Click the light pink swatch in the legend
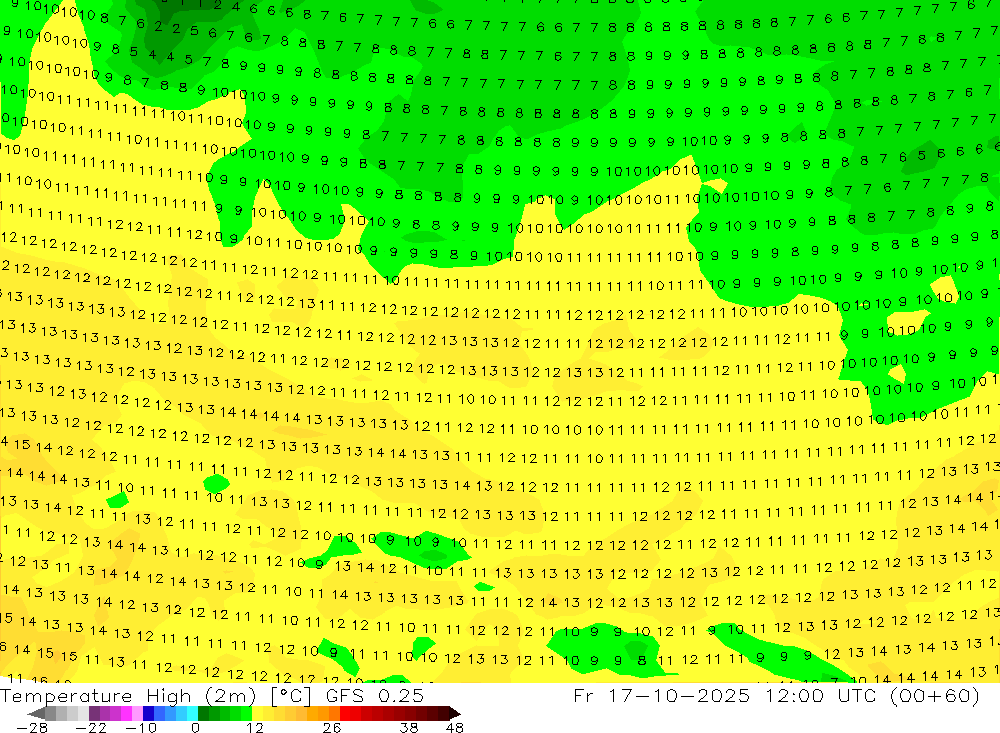Viewport: 1000px width, 733px height. pos(137,713)
